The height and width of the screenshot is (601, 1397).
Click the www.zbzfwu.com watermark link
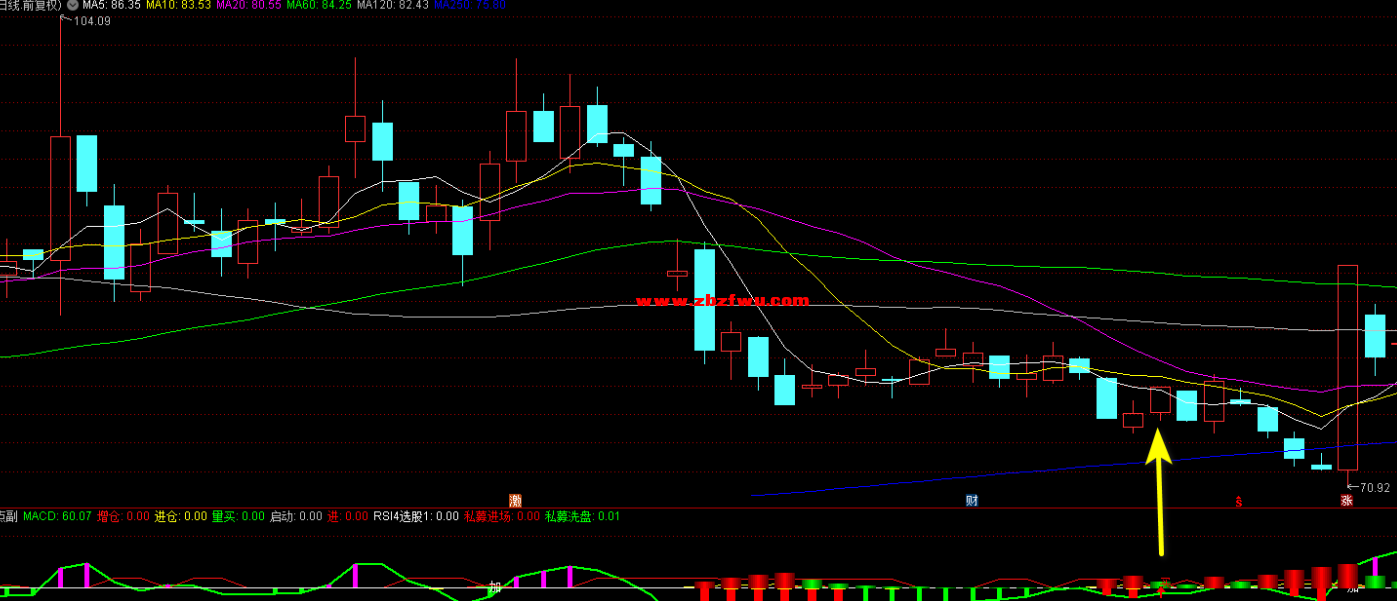(x=722, y=300)
